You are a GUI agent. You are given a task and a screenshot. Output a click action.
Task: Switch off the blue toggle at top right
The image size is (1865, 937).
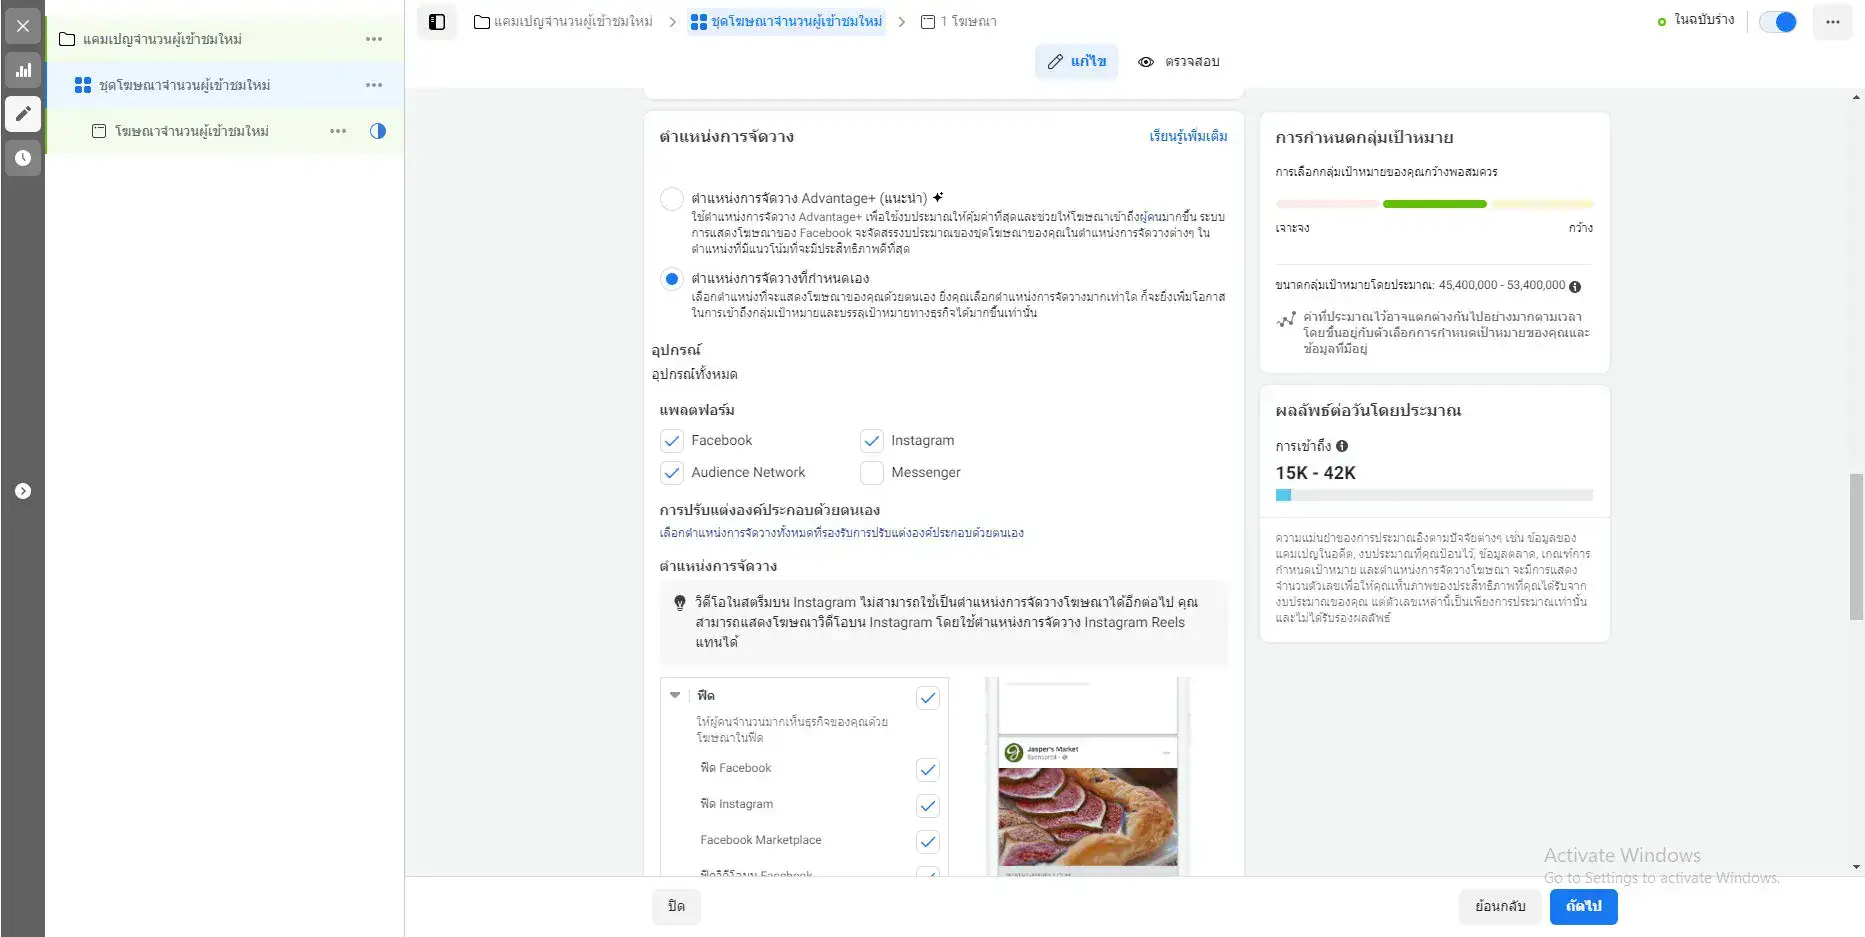coord(1778,22)
